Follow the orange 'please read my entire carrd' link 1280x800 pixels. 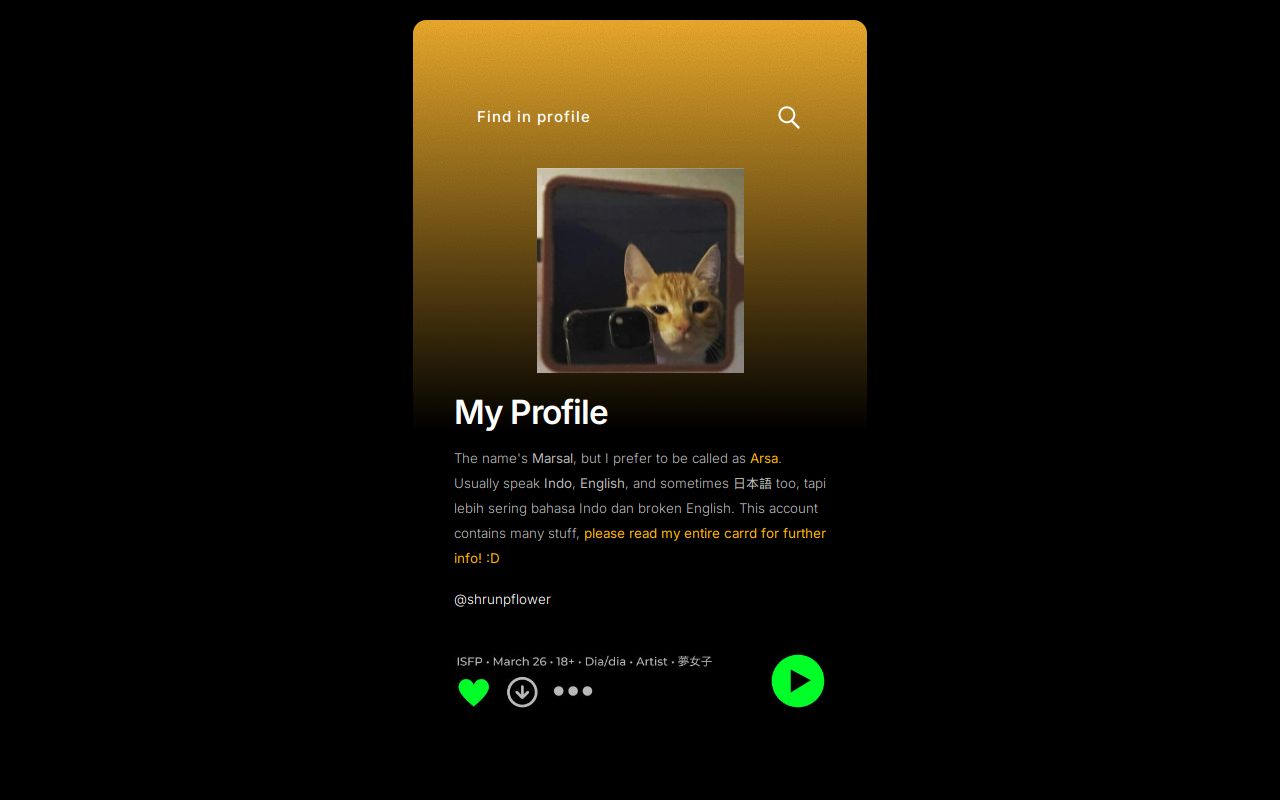(x=640, y=545)
